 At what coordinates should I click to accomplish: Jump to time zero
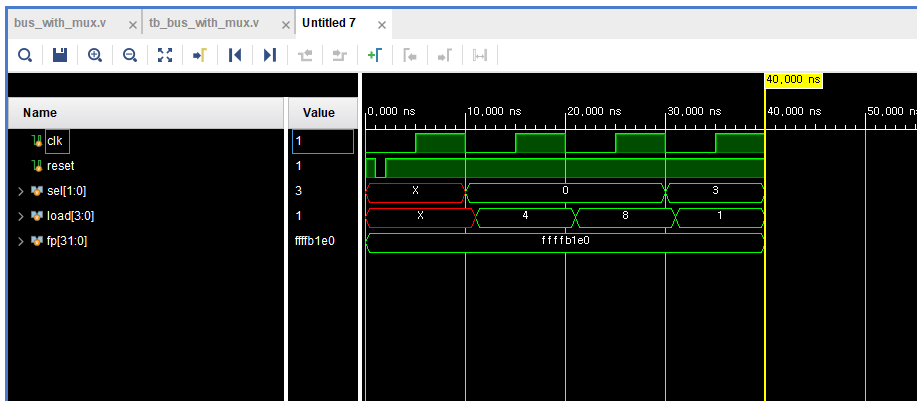tap(235, 55)
